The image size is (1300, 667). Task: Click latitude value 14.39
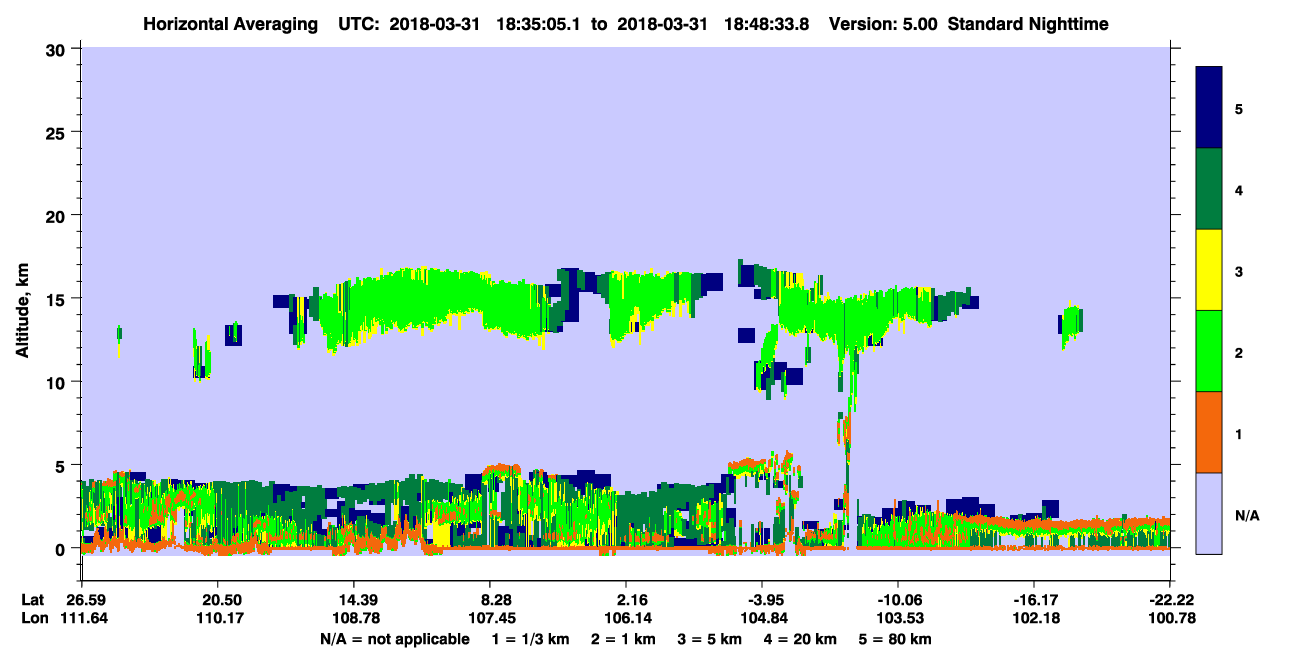click(354, 599)
